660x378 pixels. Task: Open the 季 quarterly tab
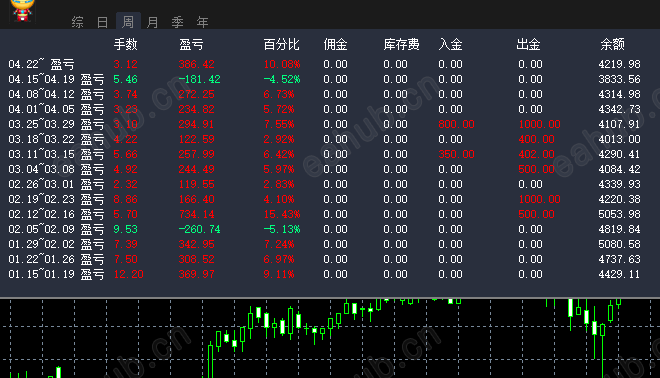(177, 22)
